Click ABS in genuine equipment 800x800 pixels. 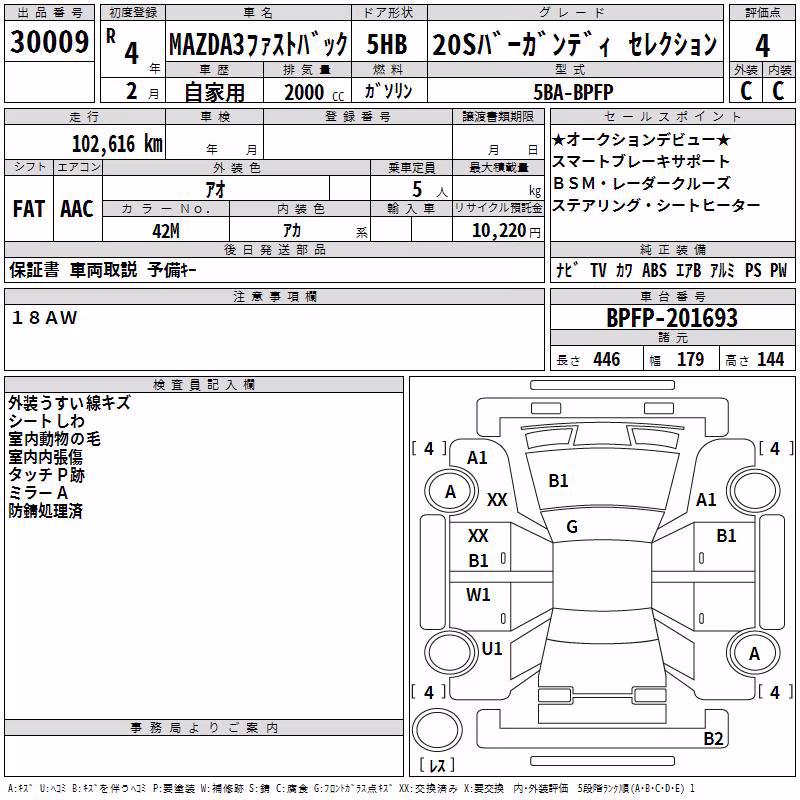[654, 270]
